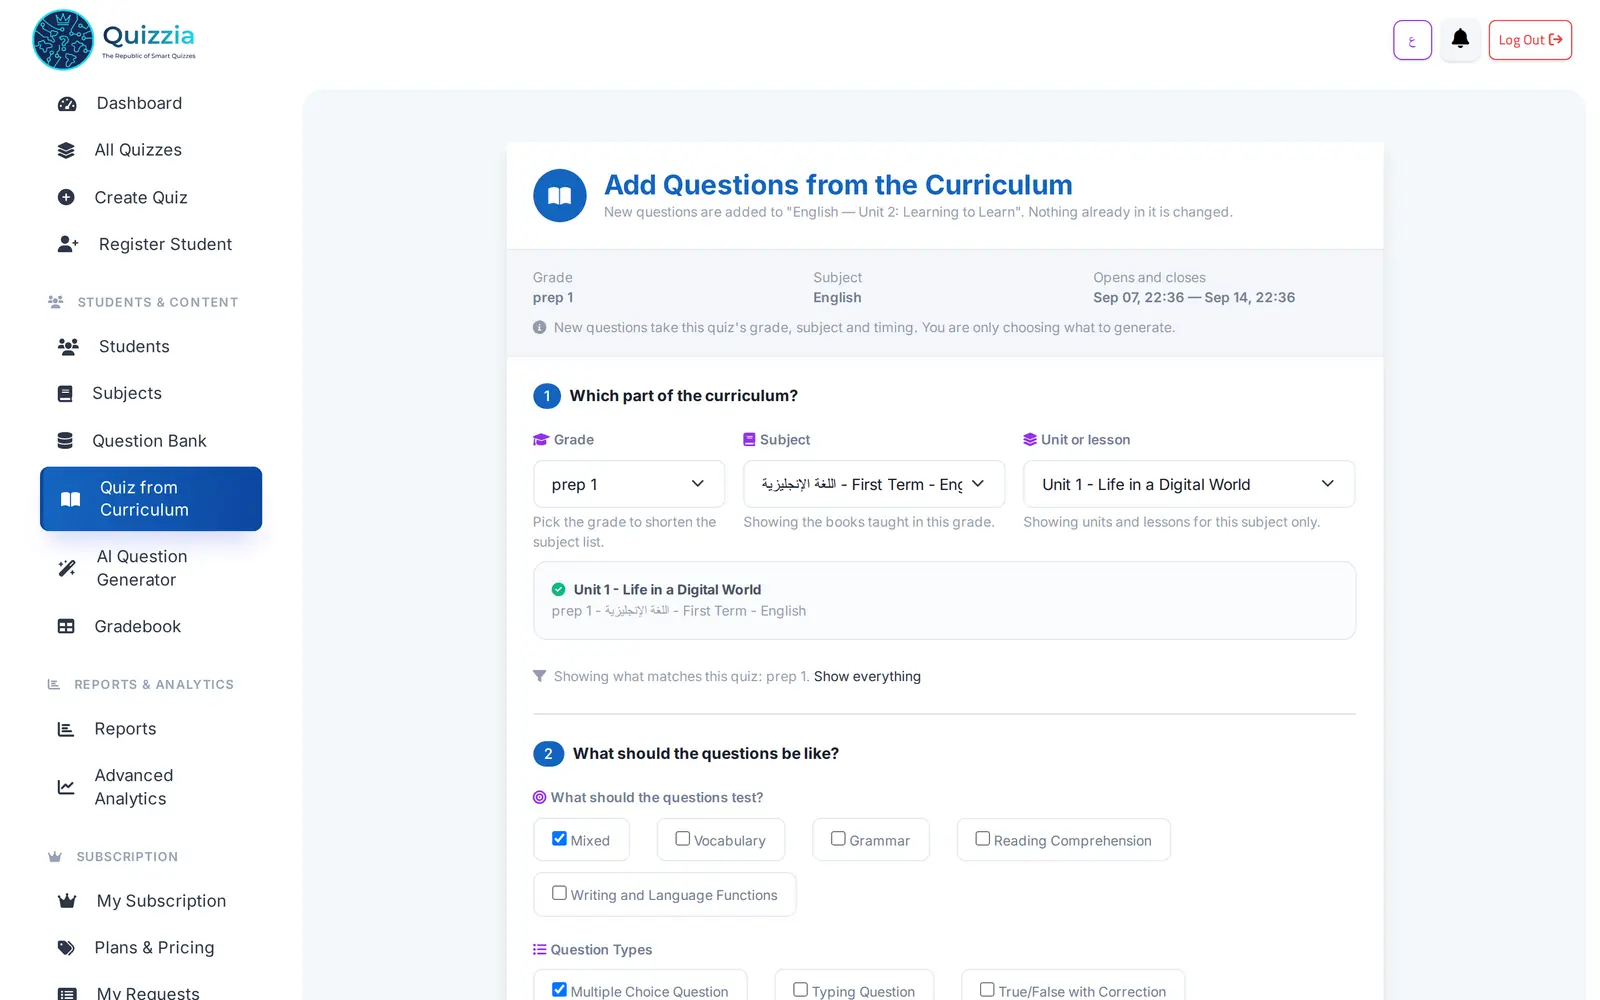Click the Create Quiz plus icon
This screenshot has height=1000, width=1600.
66,197
